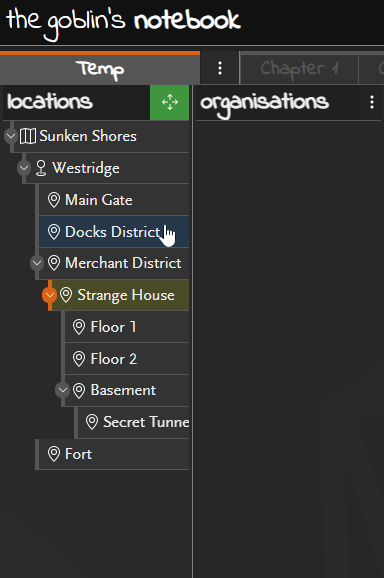Open the Floor 2 location

tap(127, 359)
